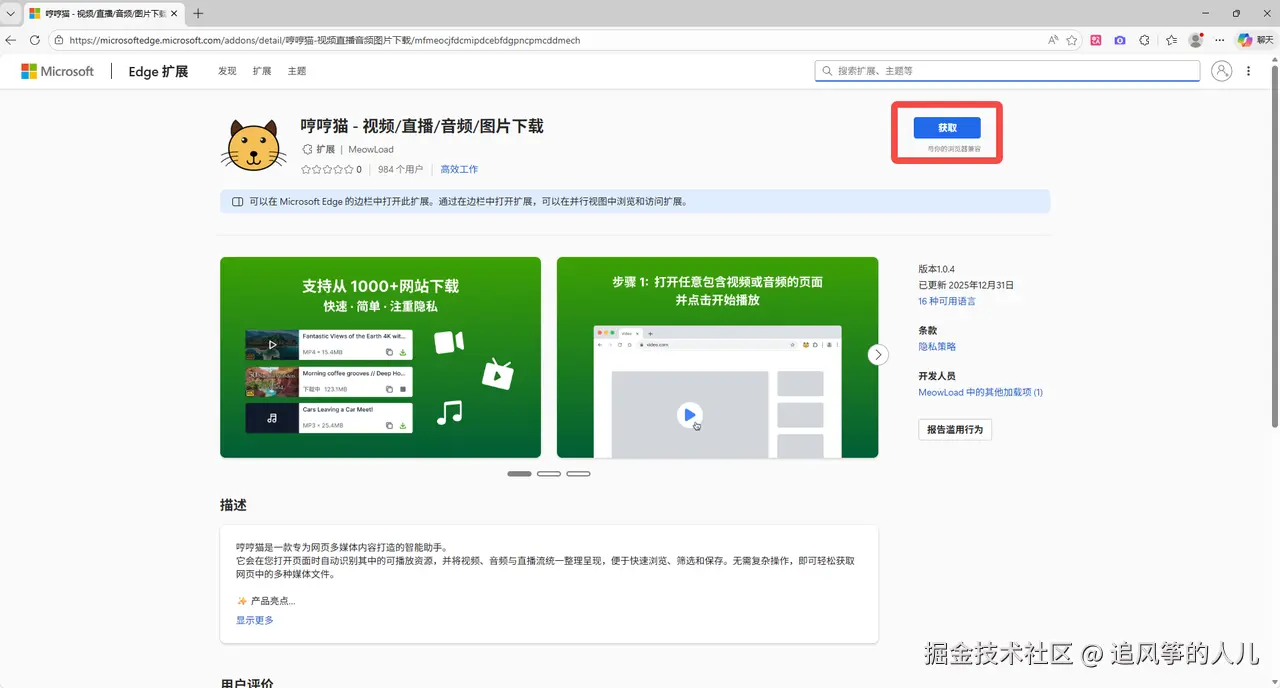Click the 获取 button
Screen dimensions: 1280x688
tap(947, 128)
